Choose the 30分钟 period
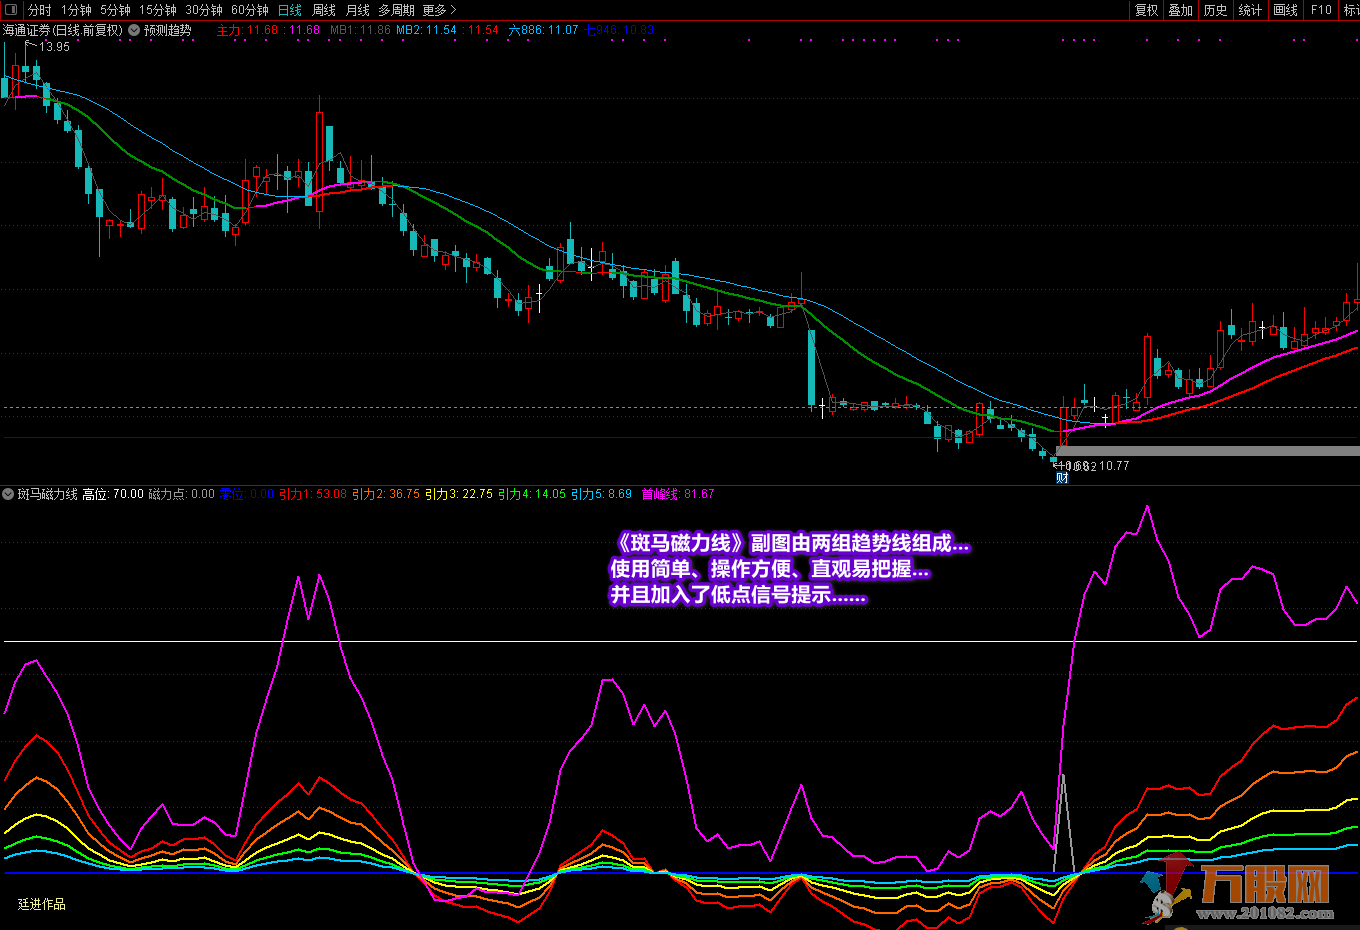1360x930 pixels. click(x=203, y=10)
